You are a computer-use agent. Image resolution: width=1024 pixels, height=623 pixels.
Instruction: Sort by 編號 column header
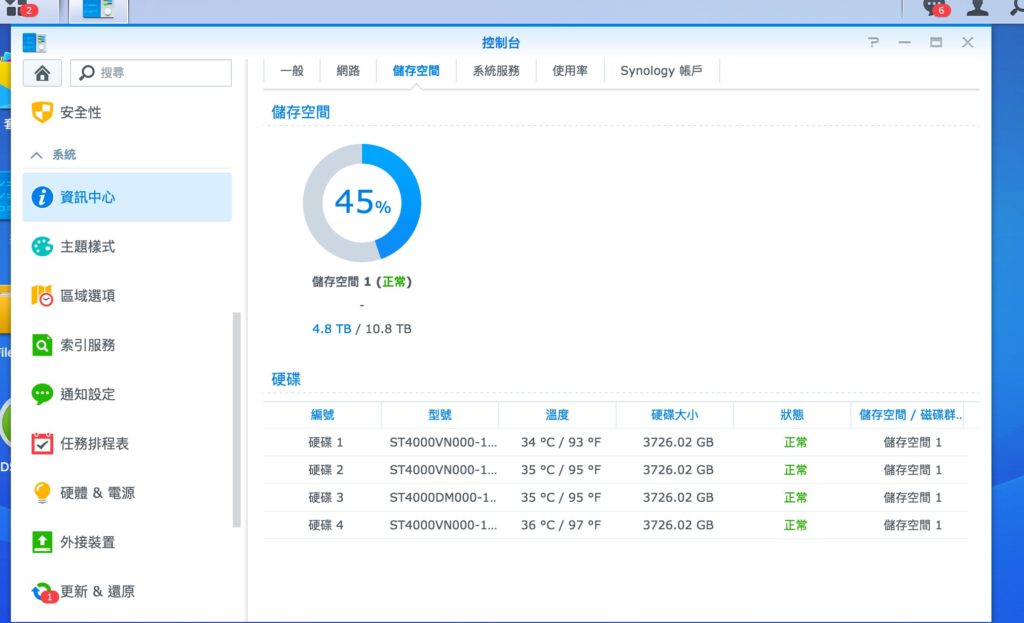[x=323, y=415]
